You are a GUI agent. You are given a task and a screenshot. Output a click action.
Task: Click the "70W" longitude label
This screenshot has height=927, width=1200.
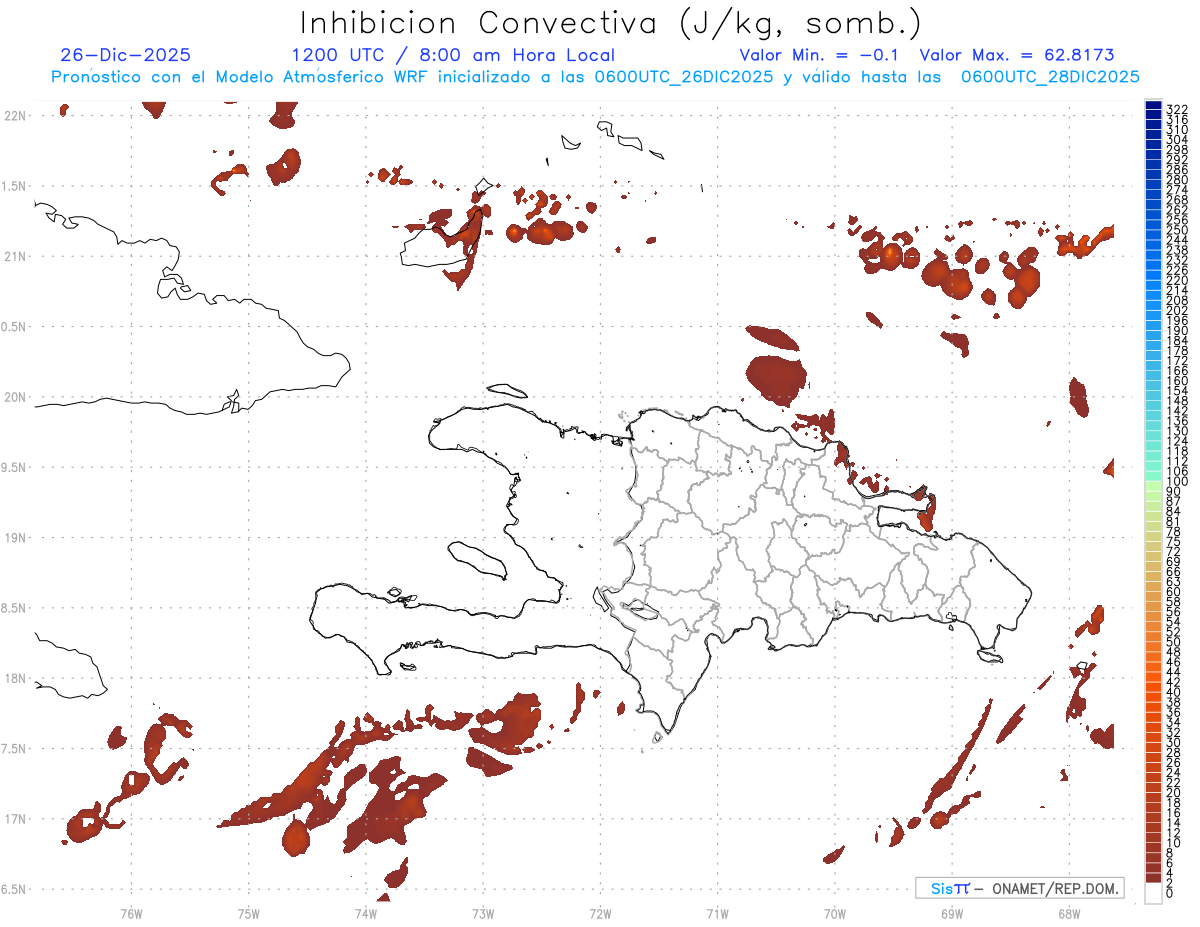tap(834, 913)
